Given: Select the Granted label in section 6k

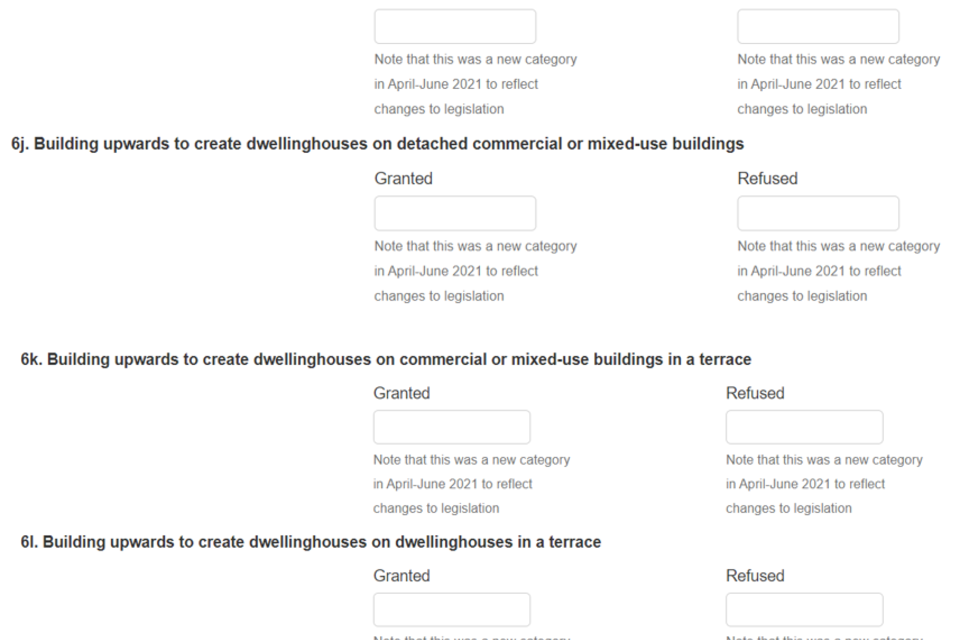Looking at the screenshot, I should (x=401, y=393).
